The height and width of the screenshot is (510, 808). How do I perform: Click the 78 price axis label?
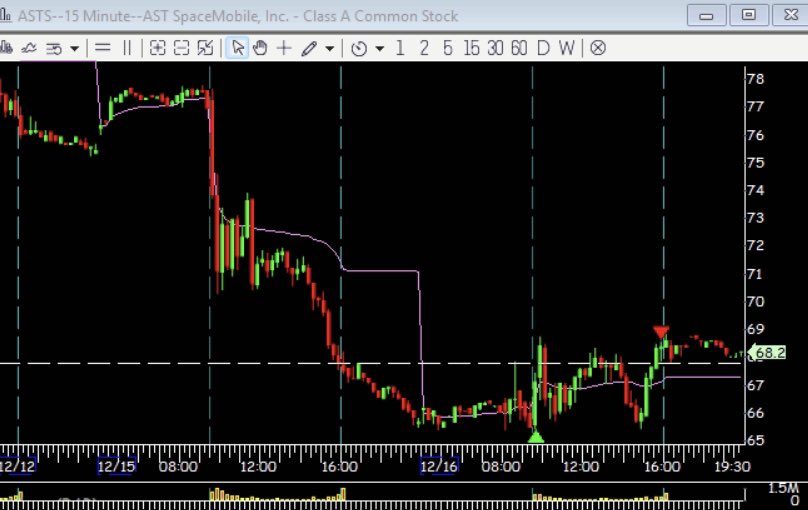755,79
